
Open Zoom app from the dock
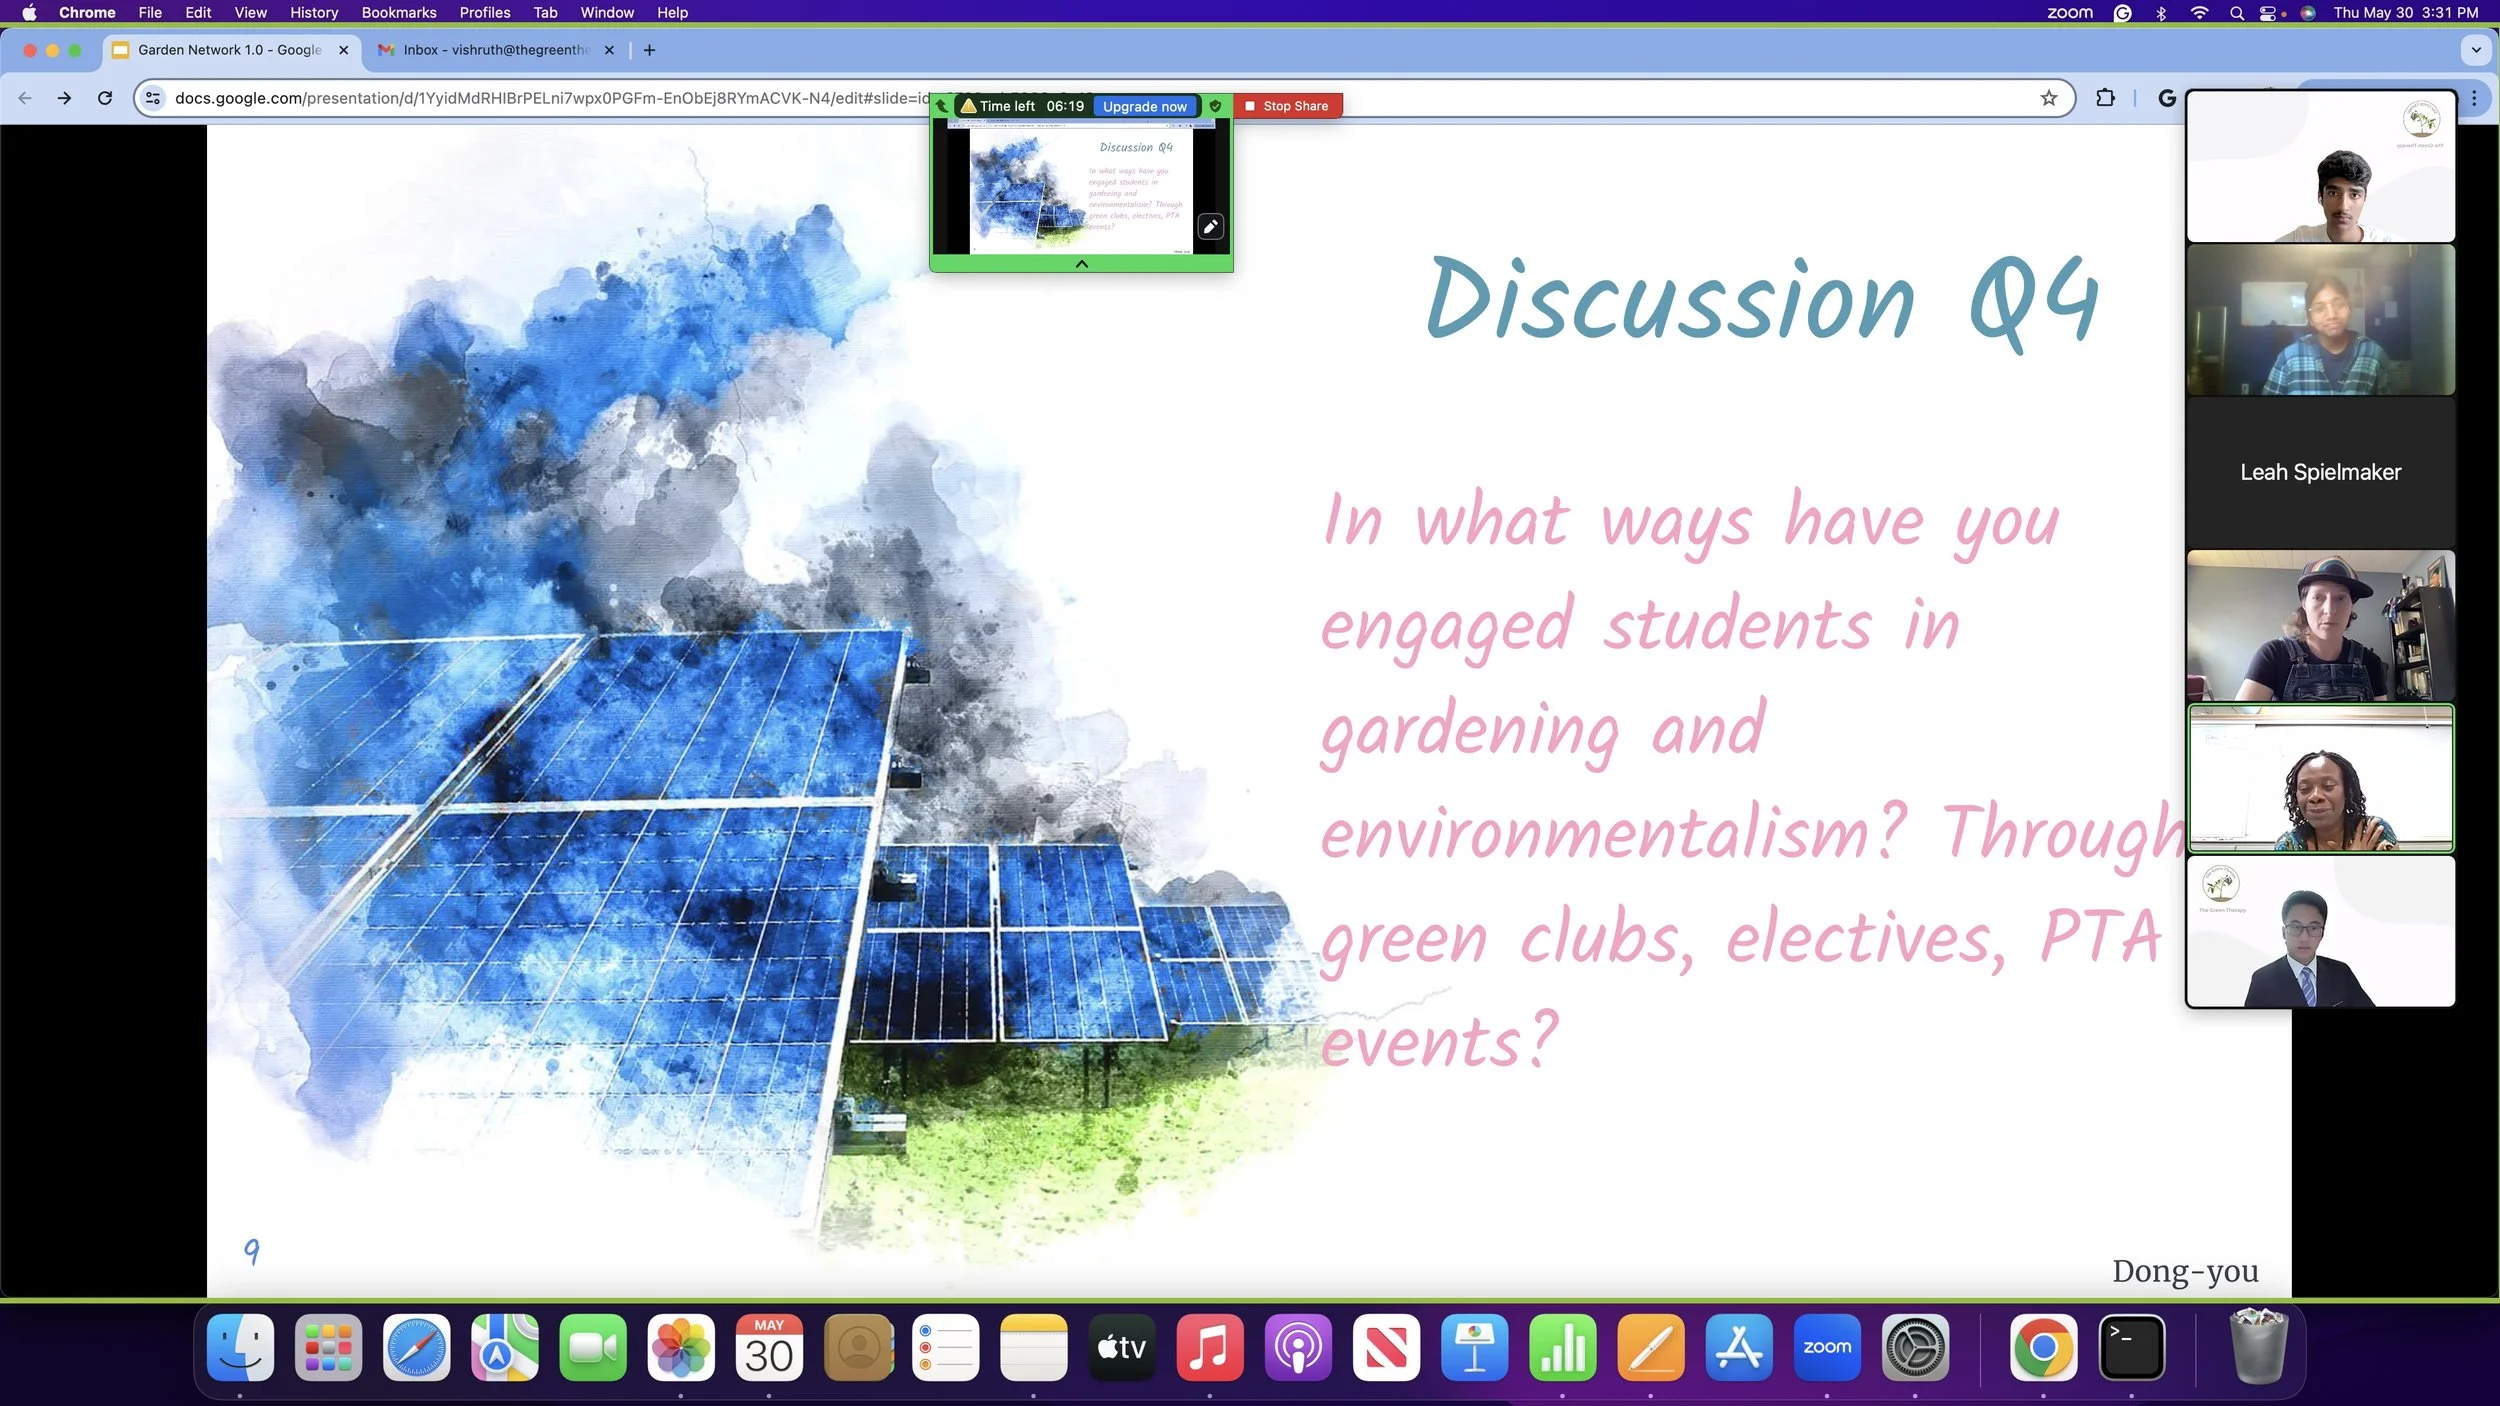(x=1826, y=1347)
